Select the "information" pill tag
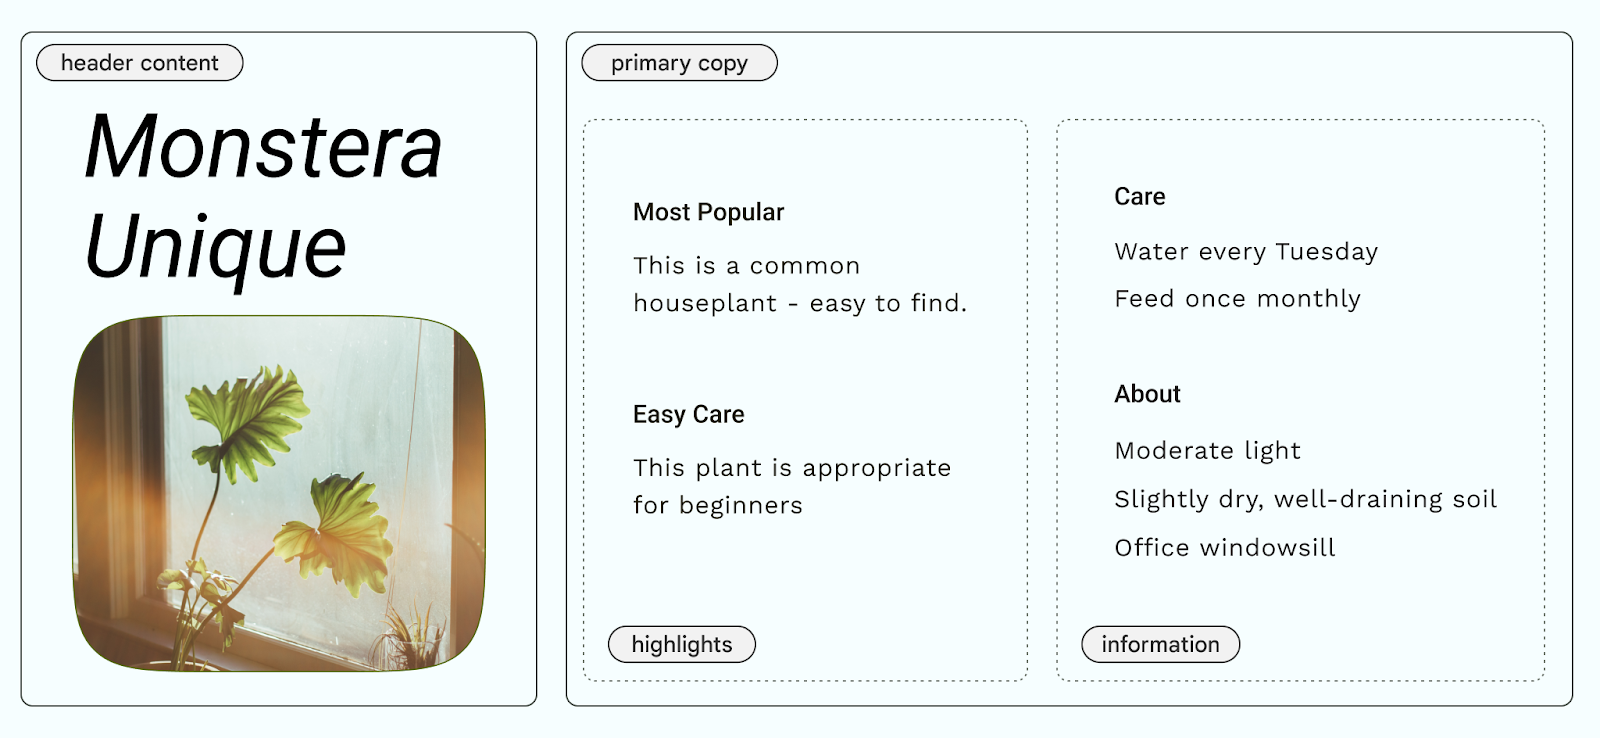1600x738 pixels. (x=1160, y=644)
